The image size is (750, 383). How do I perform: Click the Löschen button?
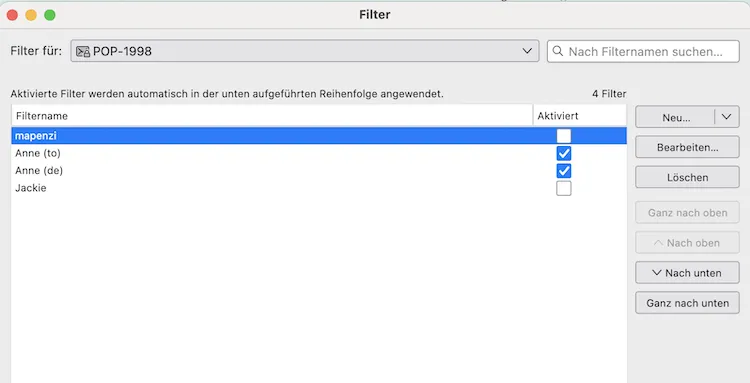click(x=687, y=177)
